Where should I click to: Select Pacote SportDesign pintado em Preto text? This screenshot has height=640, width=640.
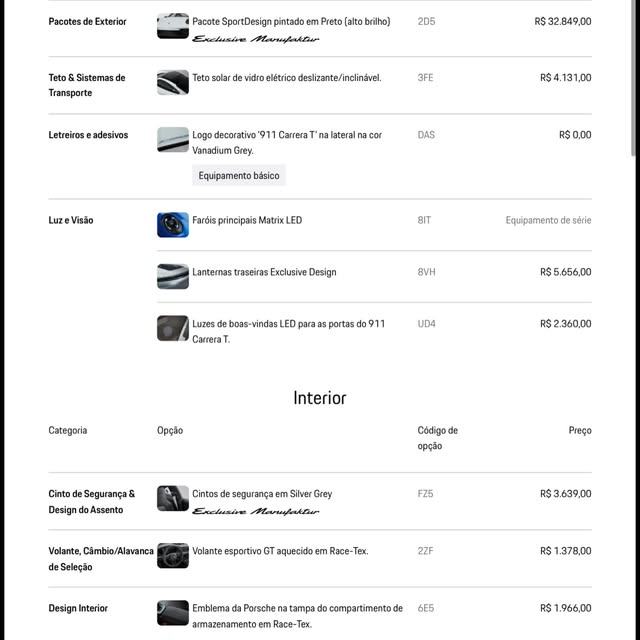coord(291,22)
